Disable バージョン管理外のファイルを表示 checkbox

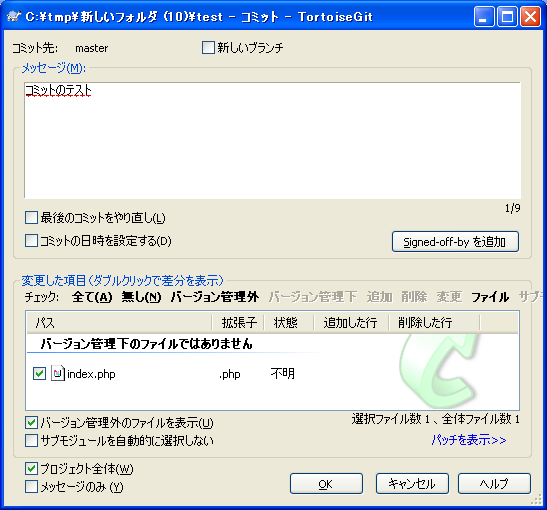(31, 423)
